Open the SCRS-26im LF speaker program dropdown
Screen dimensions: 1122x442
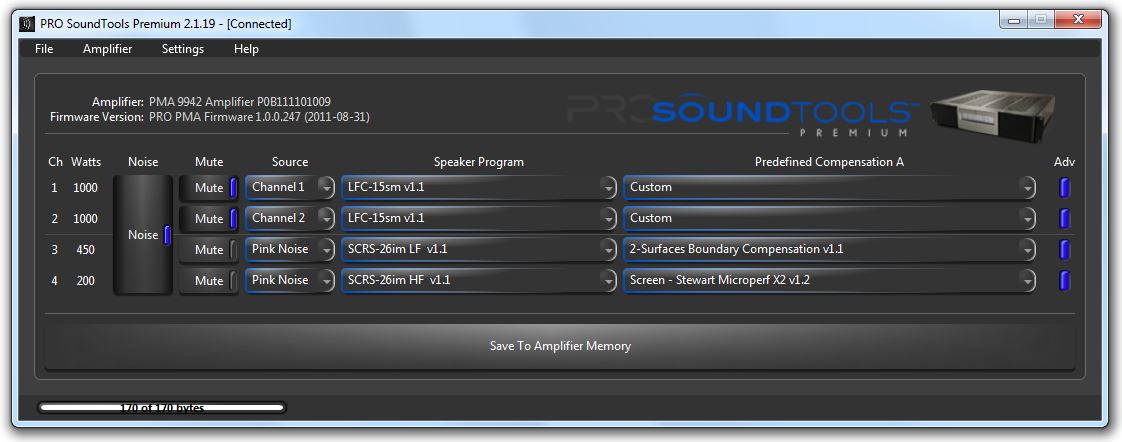[479, 250]
